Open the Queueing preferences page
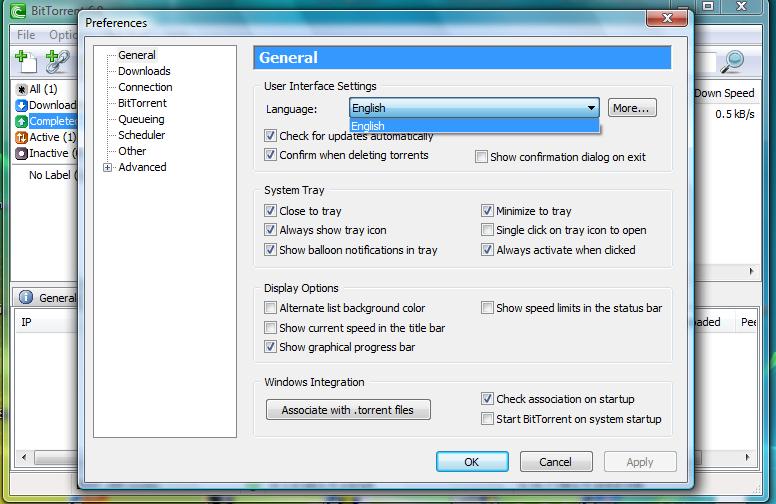This screenshot has height=504, width=776. [x=141, y=119]
